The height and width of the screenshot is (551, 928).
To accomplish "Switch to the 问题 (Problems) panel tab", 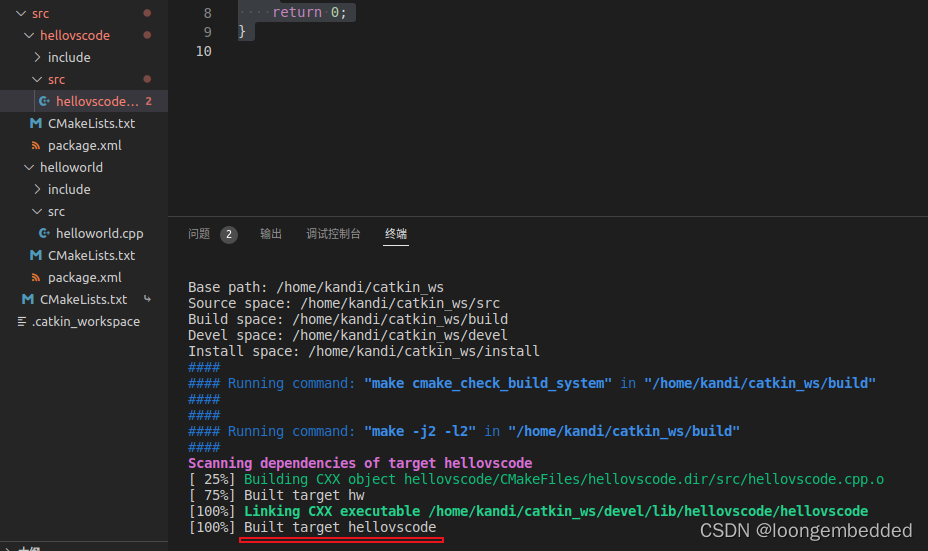I will [199, 234].
